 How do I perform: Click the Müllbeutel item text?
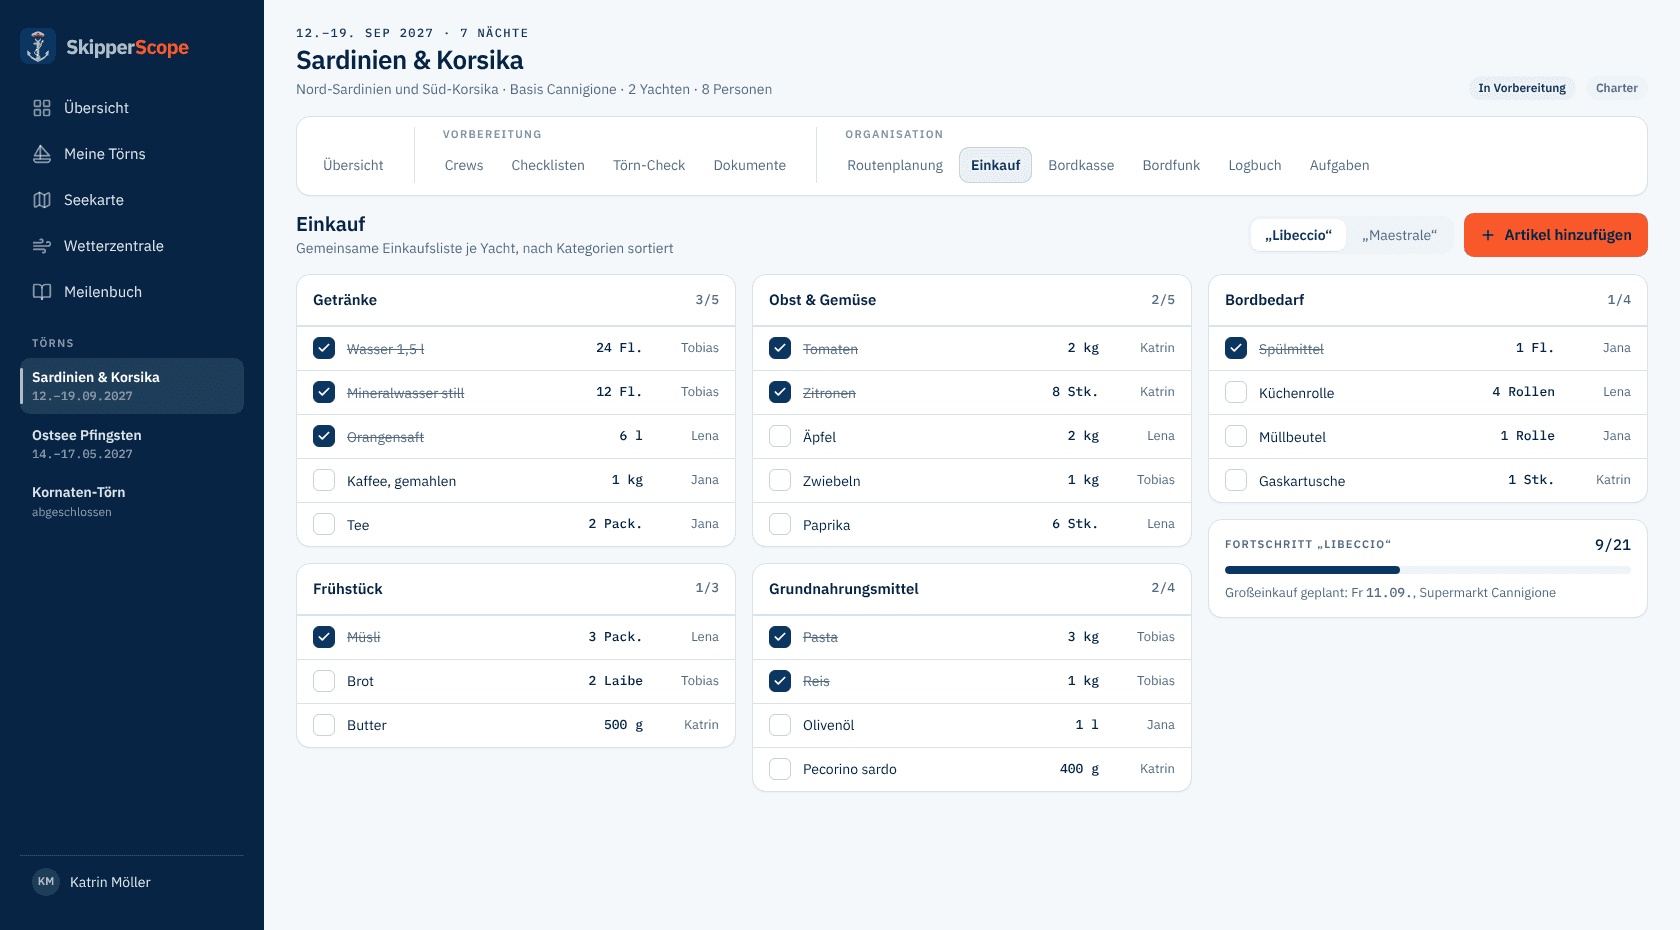1292,437
